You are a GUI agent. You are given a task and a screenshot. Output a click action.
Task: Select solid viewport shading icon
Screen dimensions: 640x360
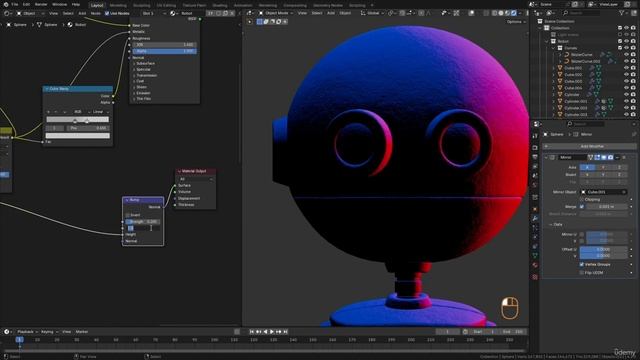pos(501,13)
